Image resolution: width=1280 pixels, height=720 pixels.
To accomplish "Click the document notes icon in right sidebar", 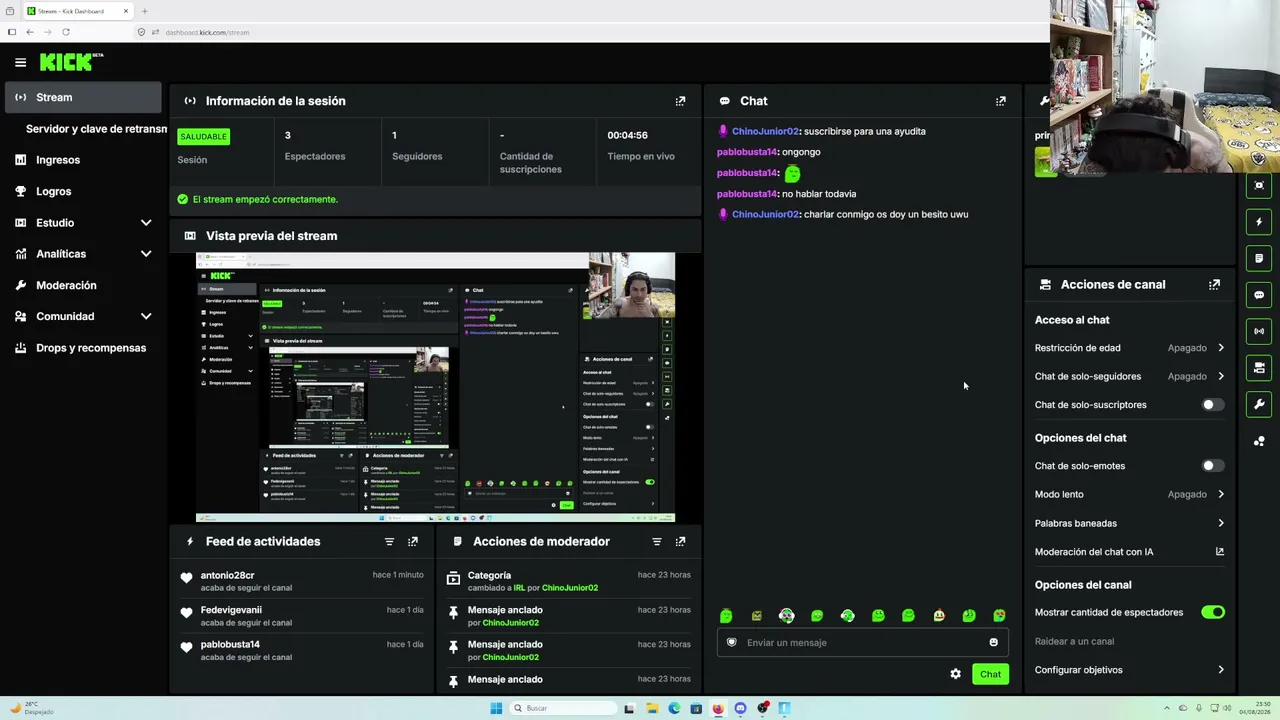I will [1259, 258].
